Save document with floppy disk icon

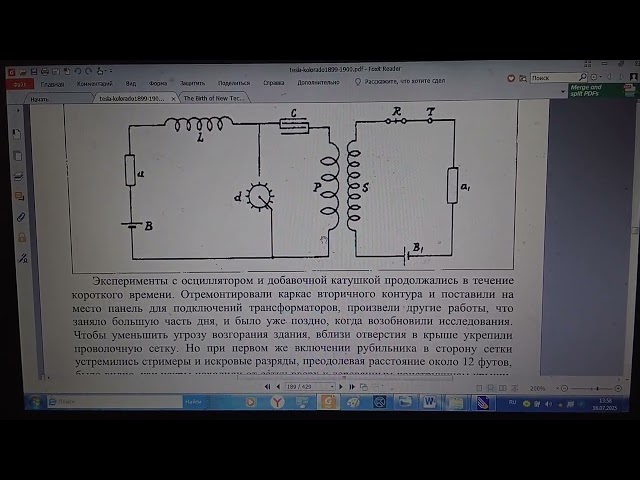34,72
